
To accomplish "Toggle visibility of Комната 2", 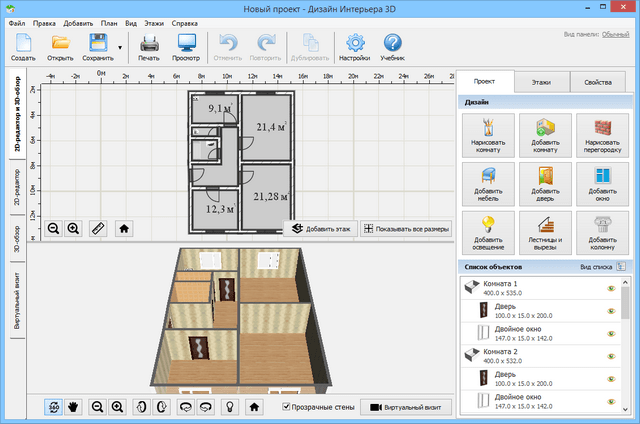I will coord(611,357).
